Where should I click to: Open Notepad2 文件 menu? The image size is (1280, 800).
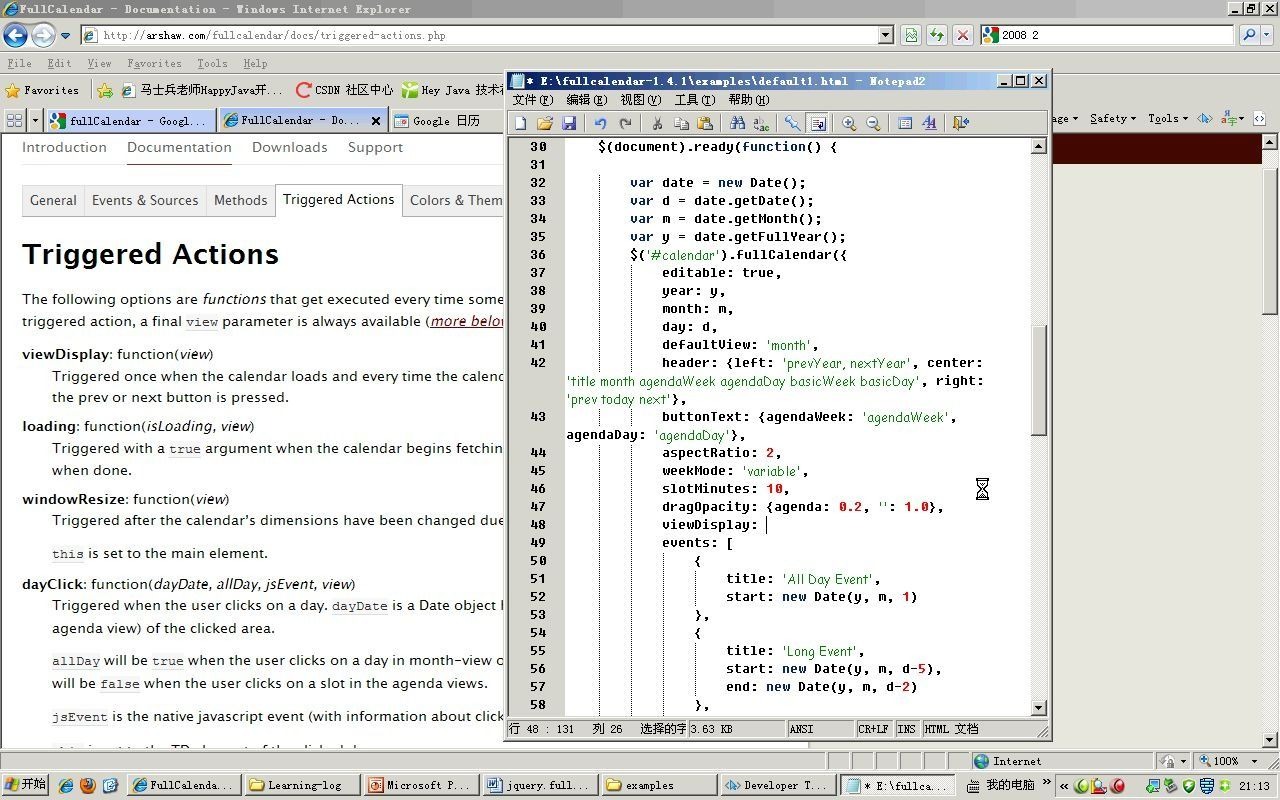click(x=532, y=100)
